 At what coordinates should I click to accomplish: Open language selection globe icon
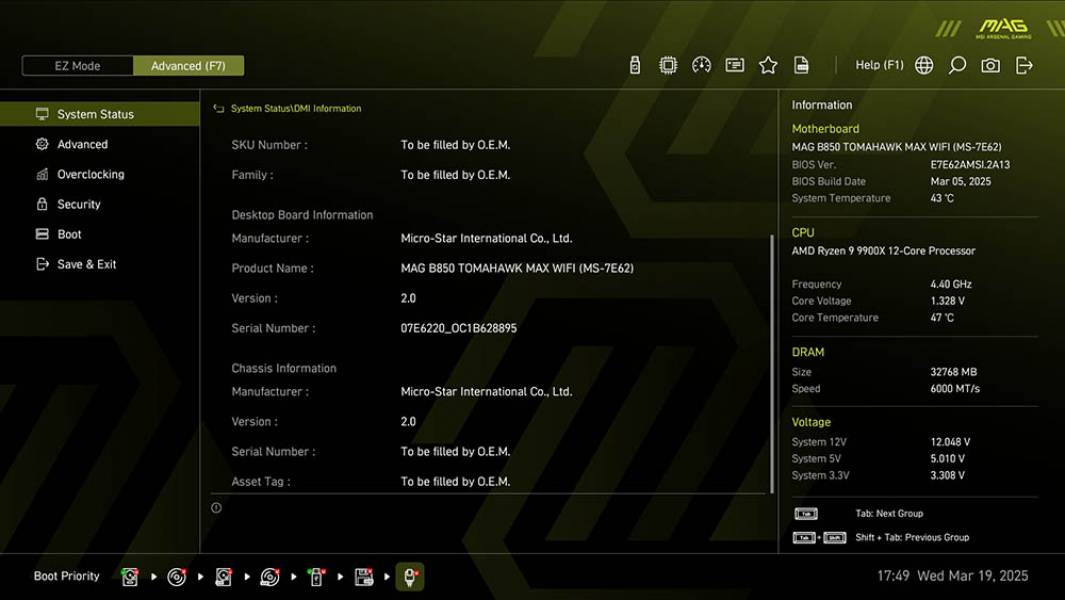[924, 65]
